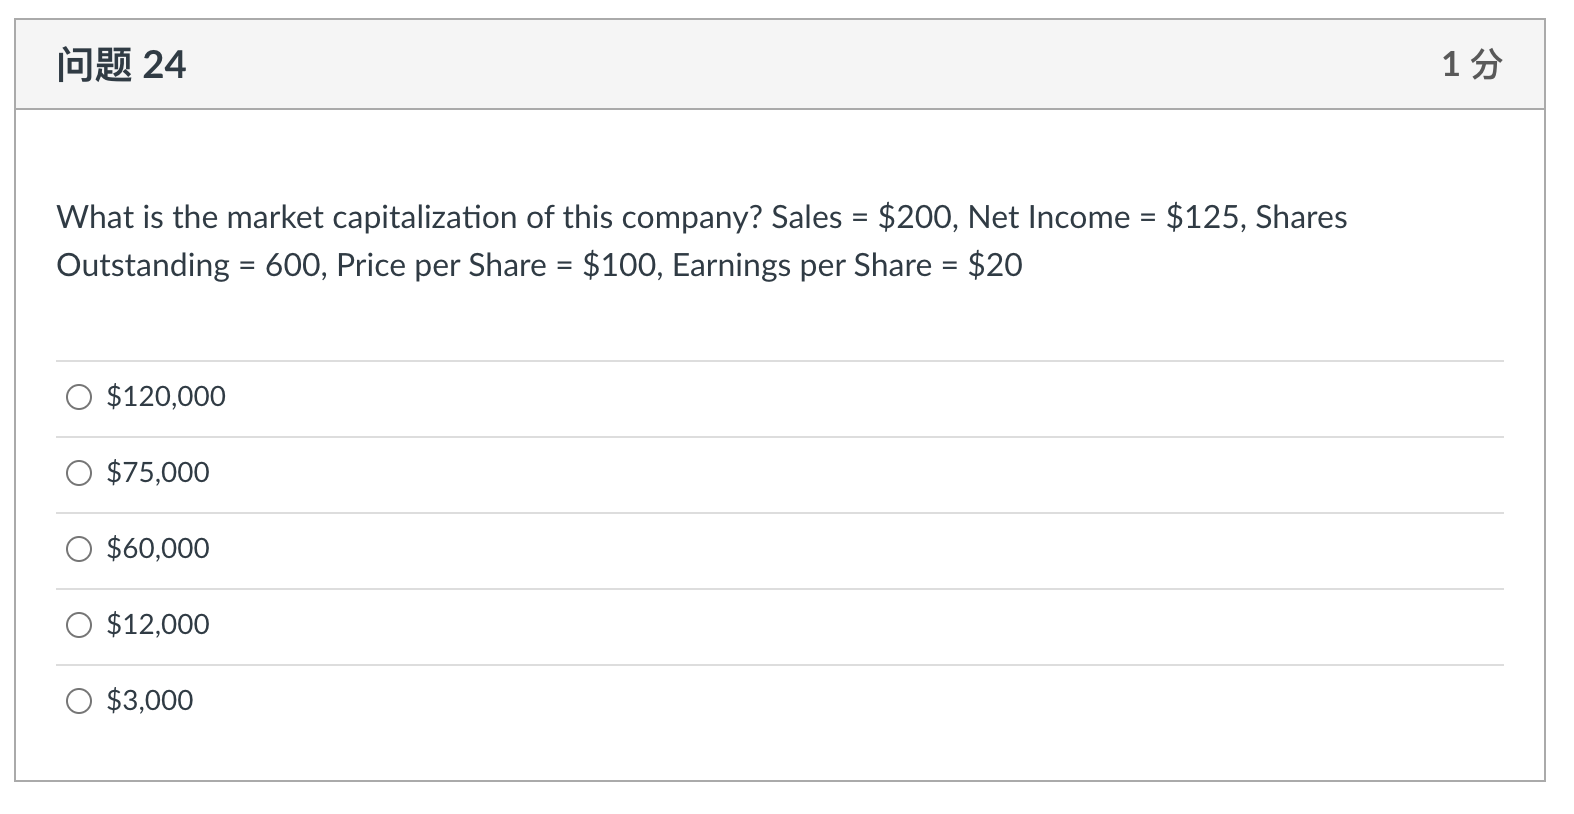Click the "$100" price per share value
The image size is (1574, 814).
point(619,265)
